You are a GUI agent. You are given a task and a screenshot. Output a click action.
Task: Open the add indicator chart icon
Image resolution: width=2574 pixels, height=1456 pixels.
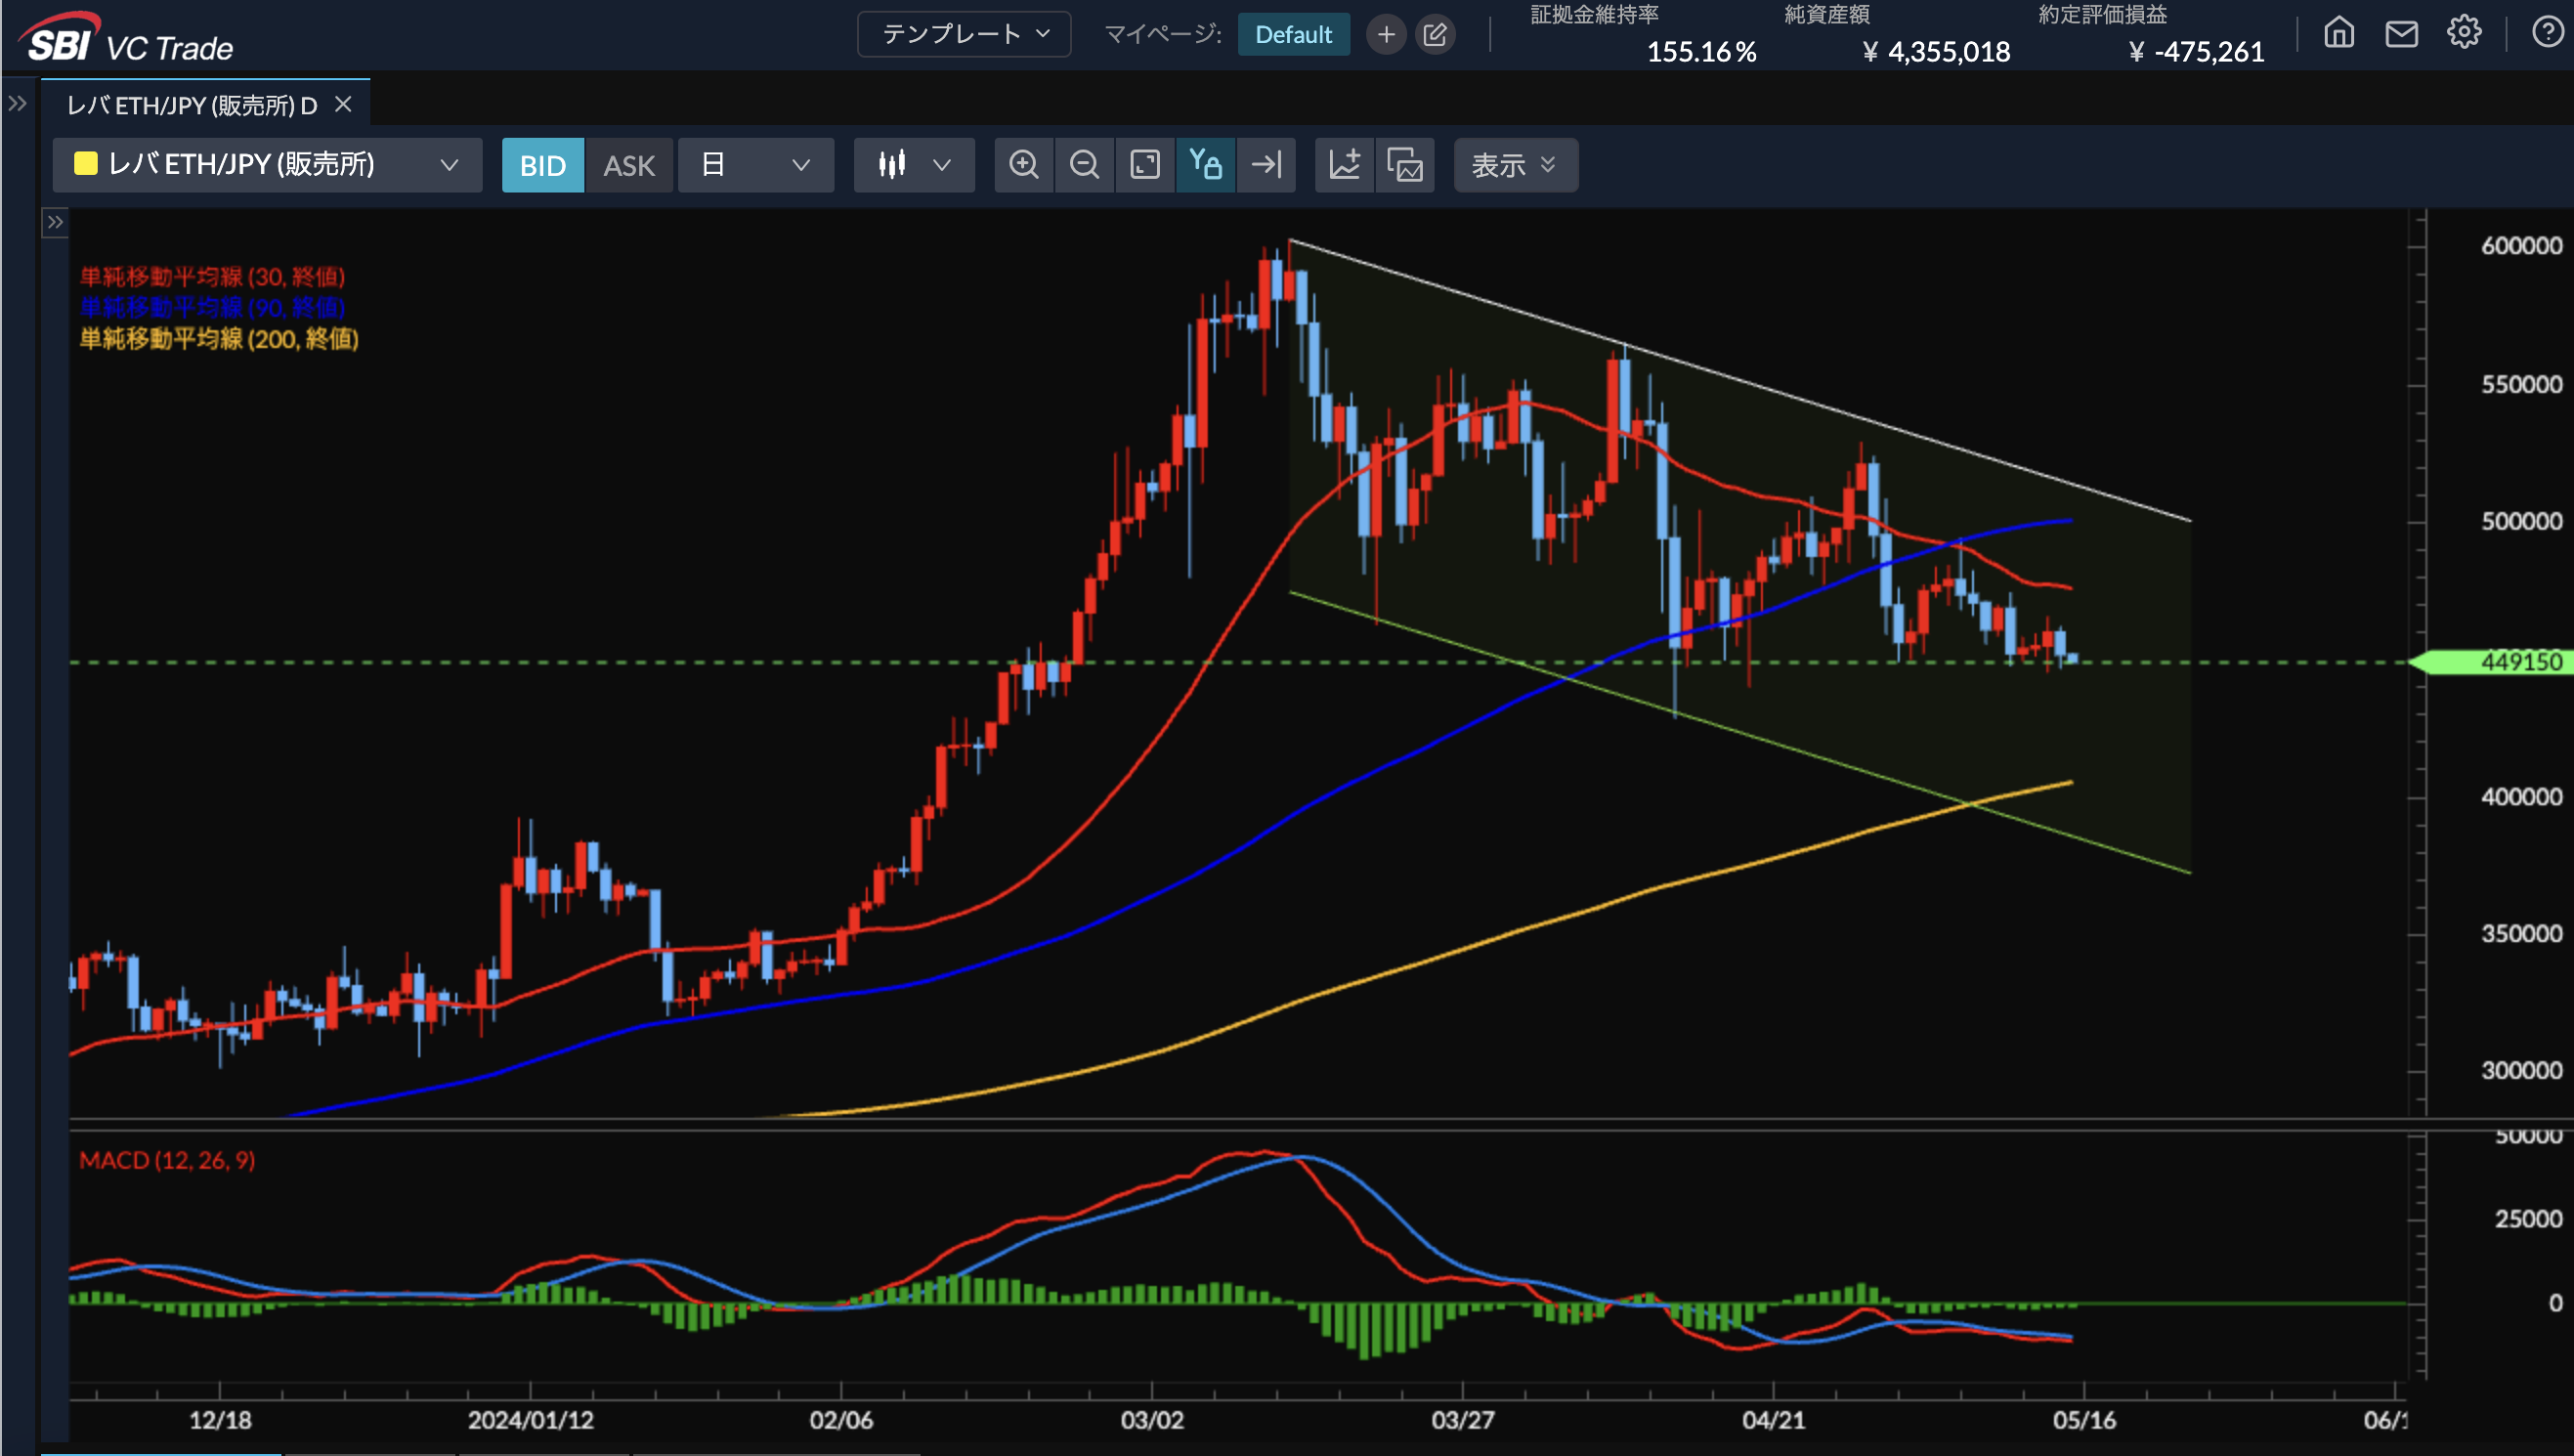[x=1344, y=164]
